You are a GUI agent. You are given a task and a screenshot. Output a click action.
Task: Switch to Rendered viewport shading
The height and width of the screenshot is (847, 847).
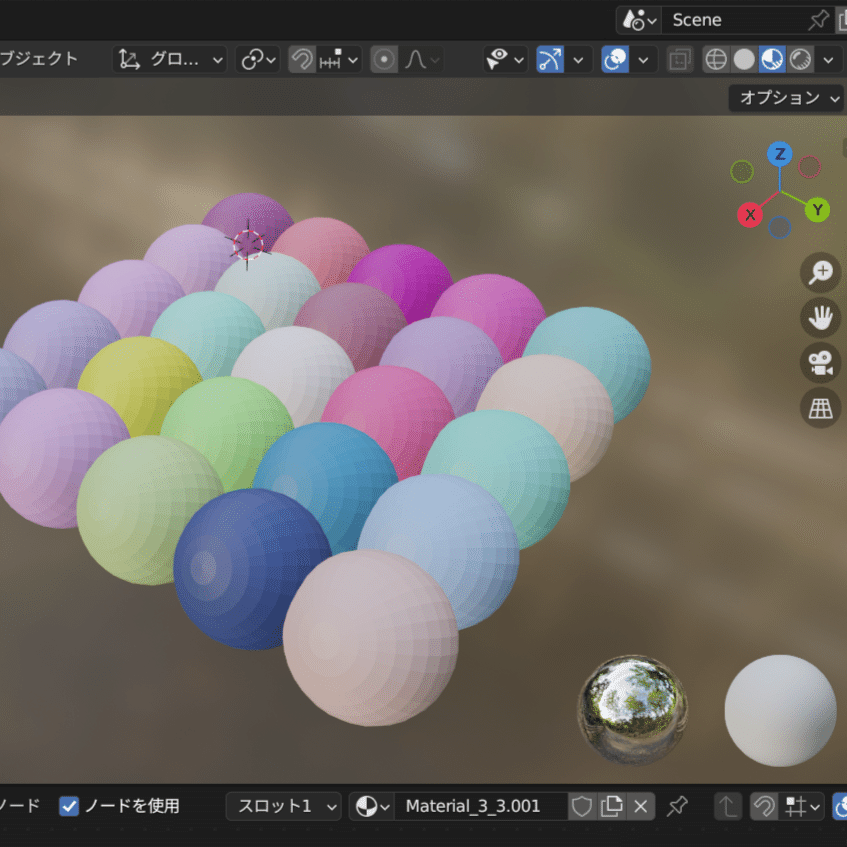click(800, 59)
